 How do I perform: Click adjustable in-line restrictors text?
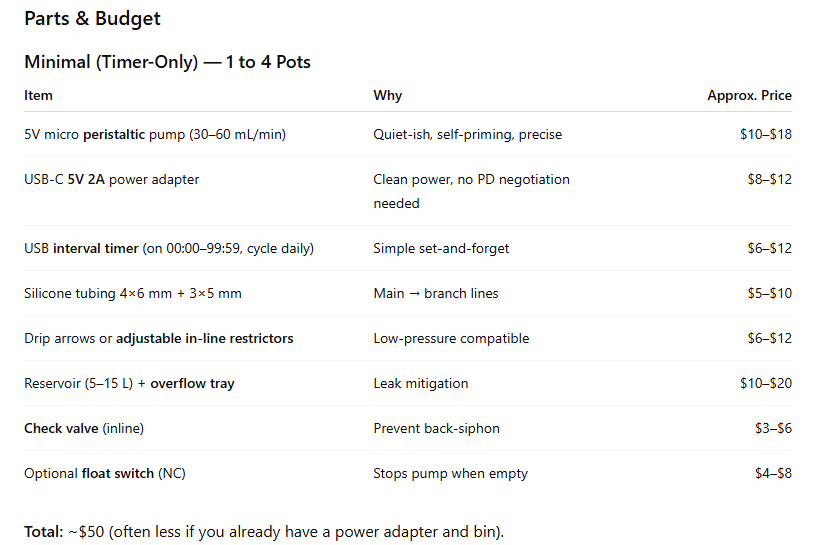point(204,338)
